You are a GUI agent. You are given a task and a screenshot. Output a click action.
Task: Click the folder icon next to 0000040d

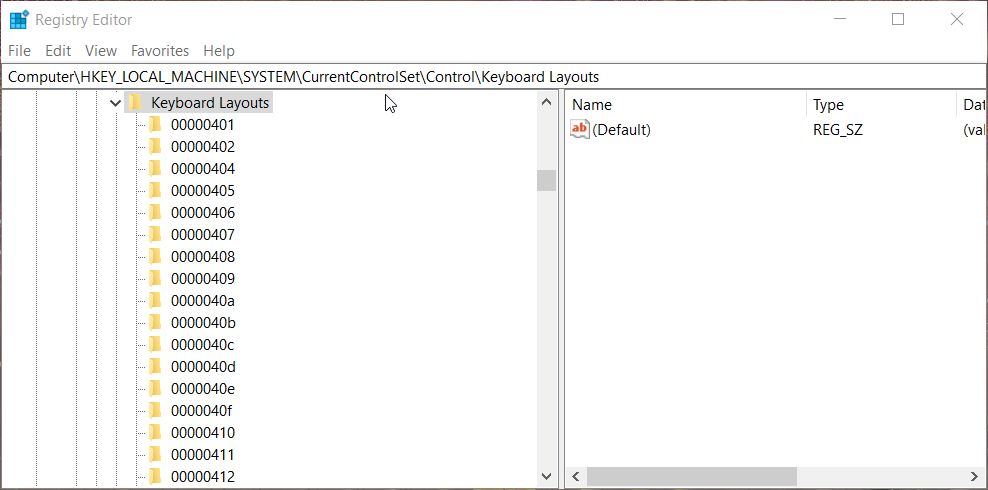(x=155, y=367)
